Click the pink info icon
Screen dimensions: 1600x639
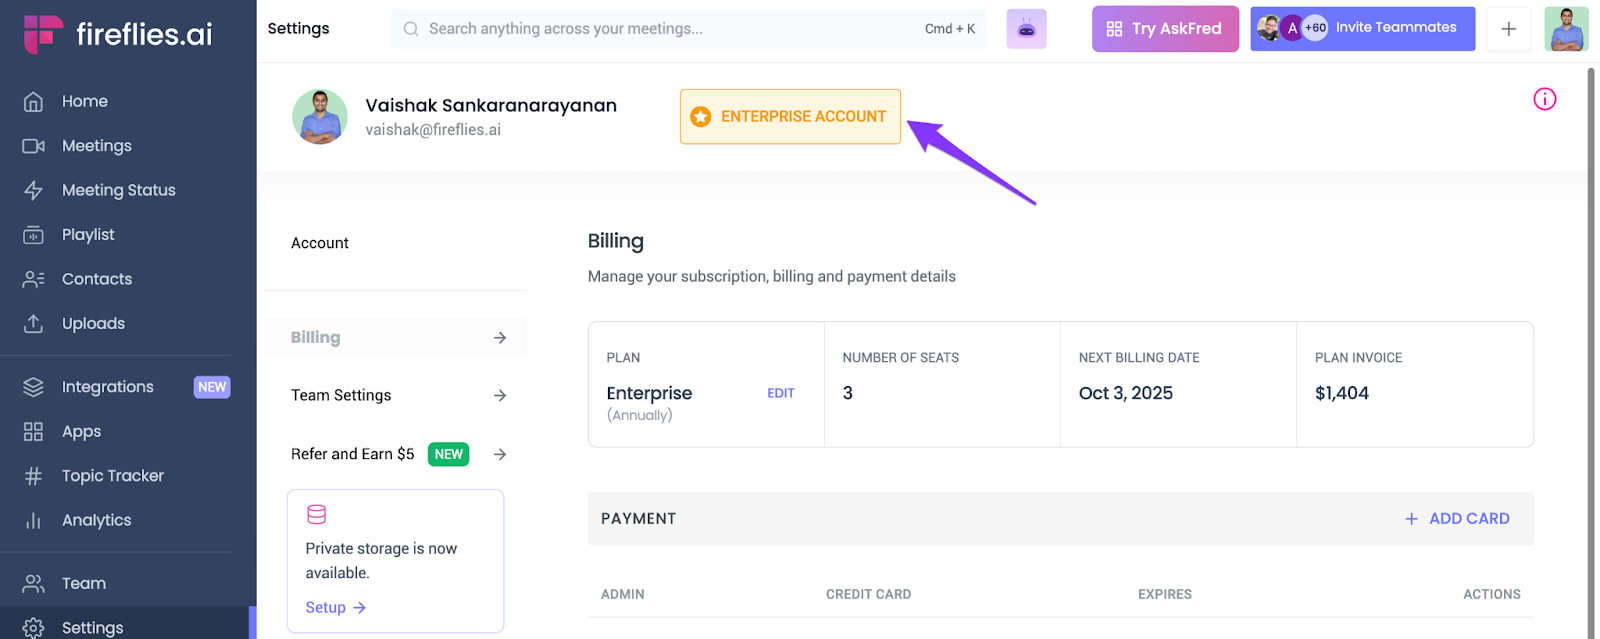click(1544, 99)
